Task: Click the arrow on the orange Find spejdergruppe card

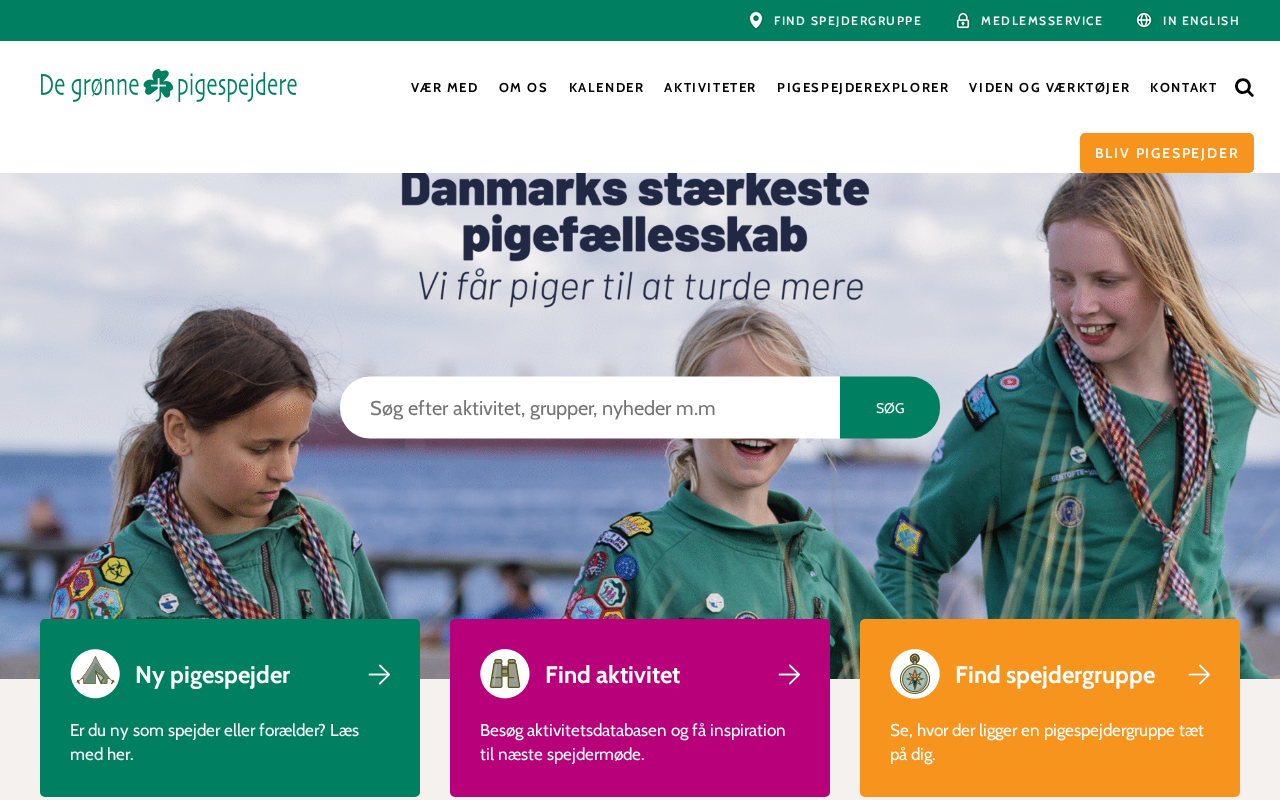Action: 1199,675
